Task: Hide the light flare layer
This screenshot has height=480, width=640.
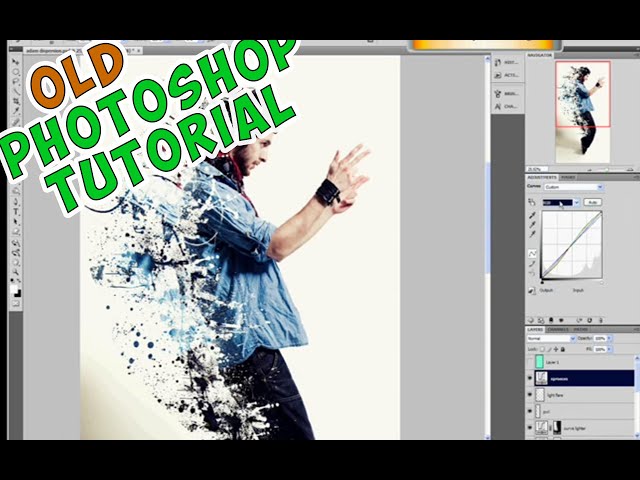Action: click(530, 395)
